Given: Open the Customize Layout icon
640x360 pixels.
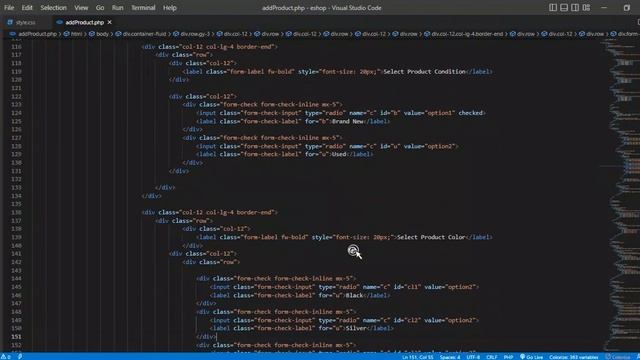Looking at the screenshot, I should [x=586, y=7].
